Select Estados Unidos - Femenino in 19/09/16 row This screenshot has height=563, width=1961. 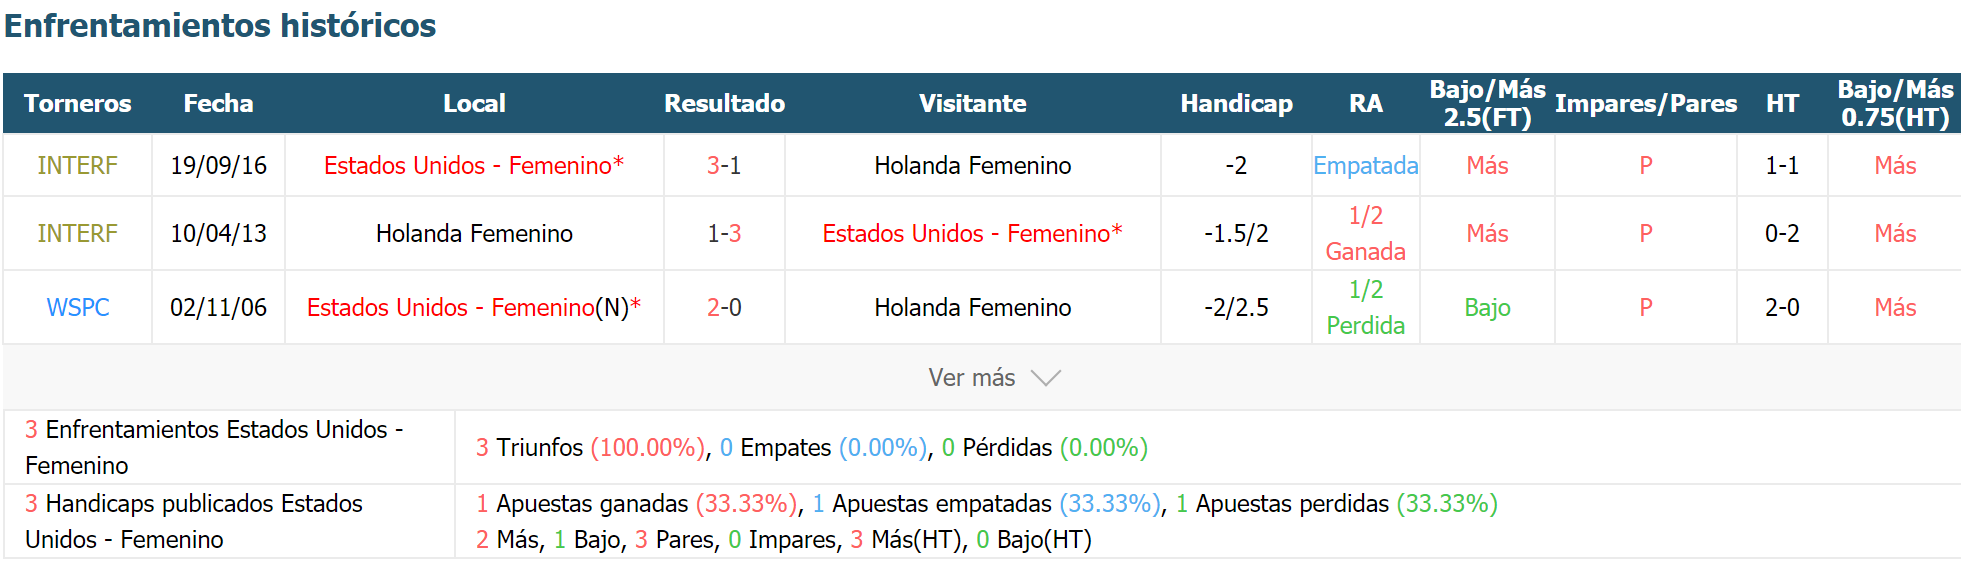click(474, 165)
